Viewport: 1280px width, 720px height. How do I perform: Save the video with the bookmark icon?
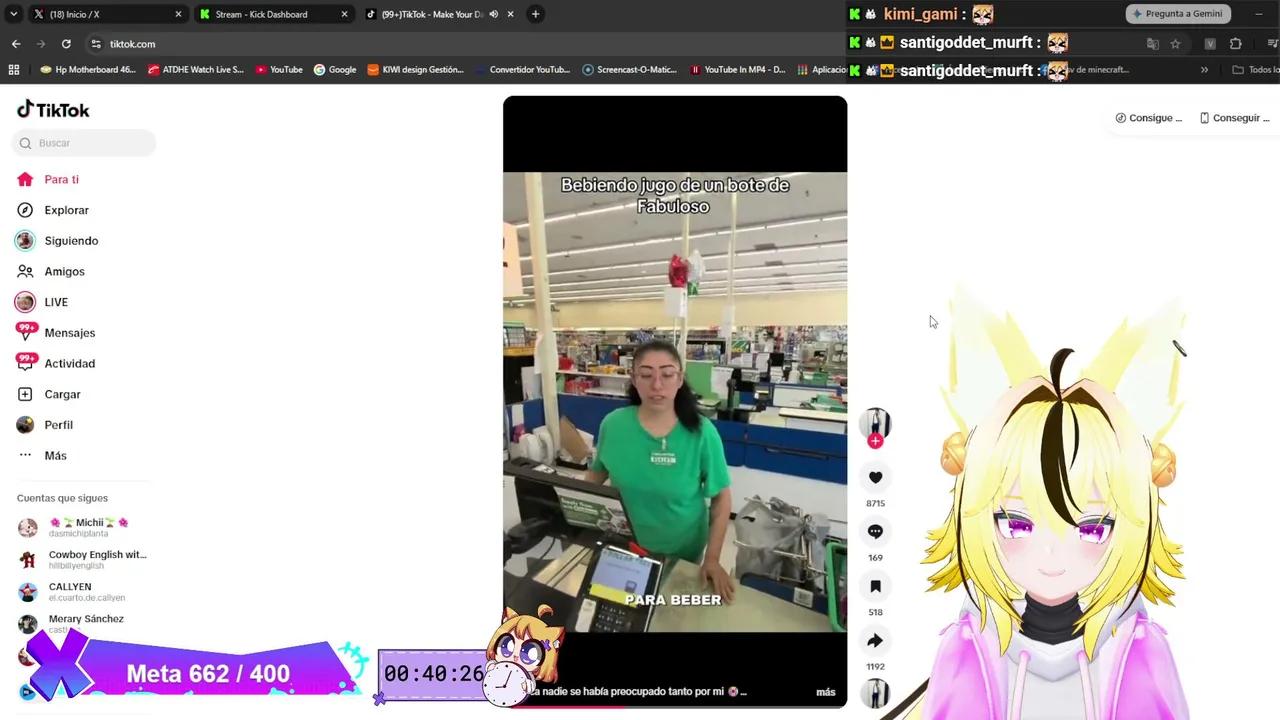click(875, 586)
